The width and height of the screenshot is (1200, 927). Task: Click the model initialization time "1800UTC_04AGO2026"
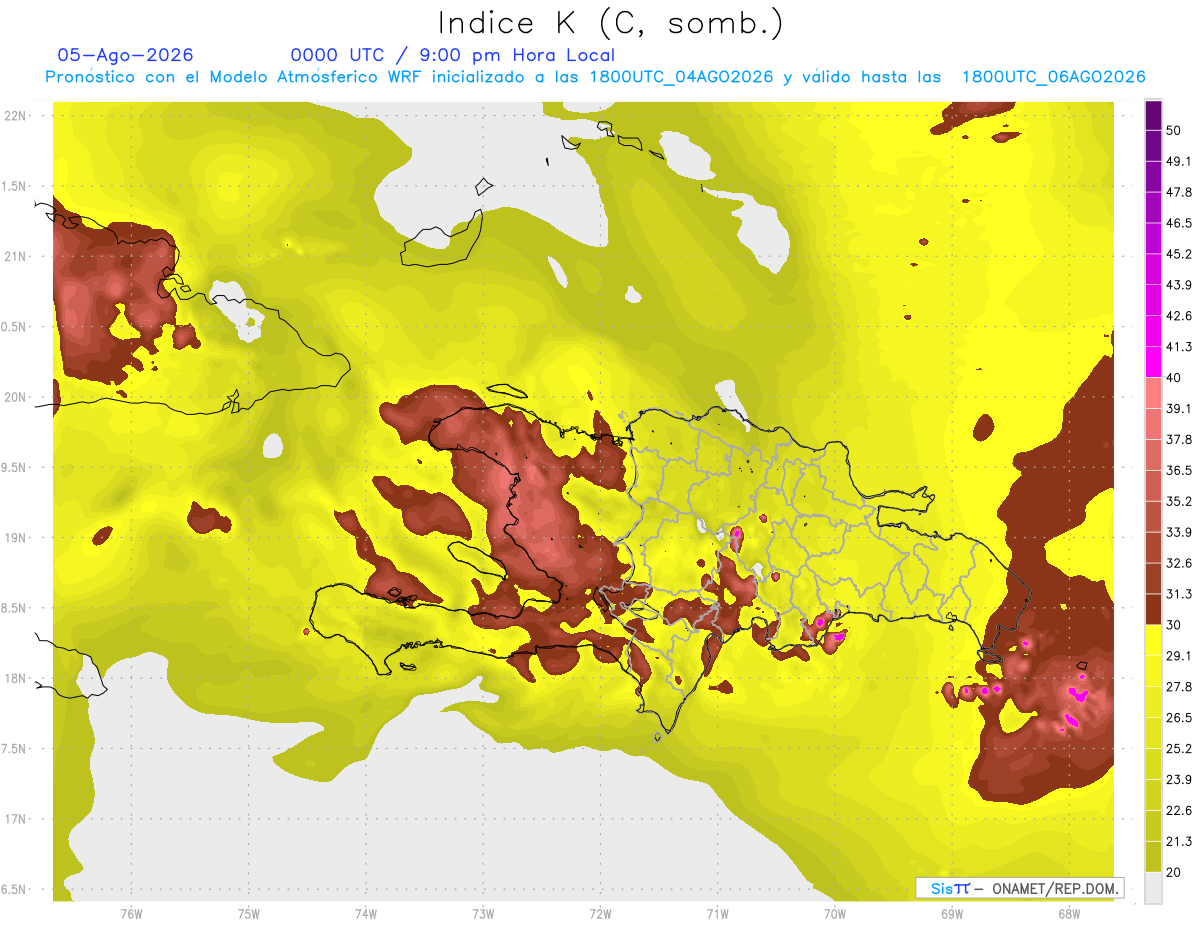point(682,77)
